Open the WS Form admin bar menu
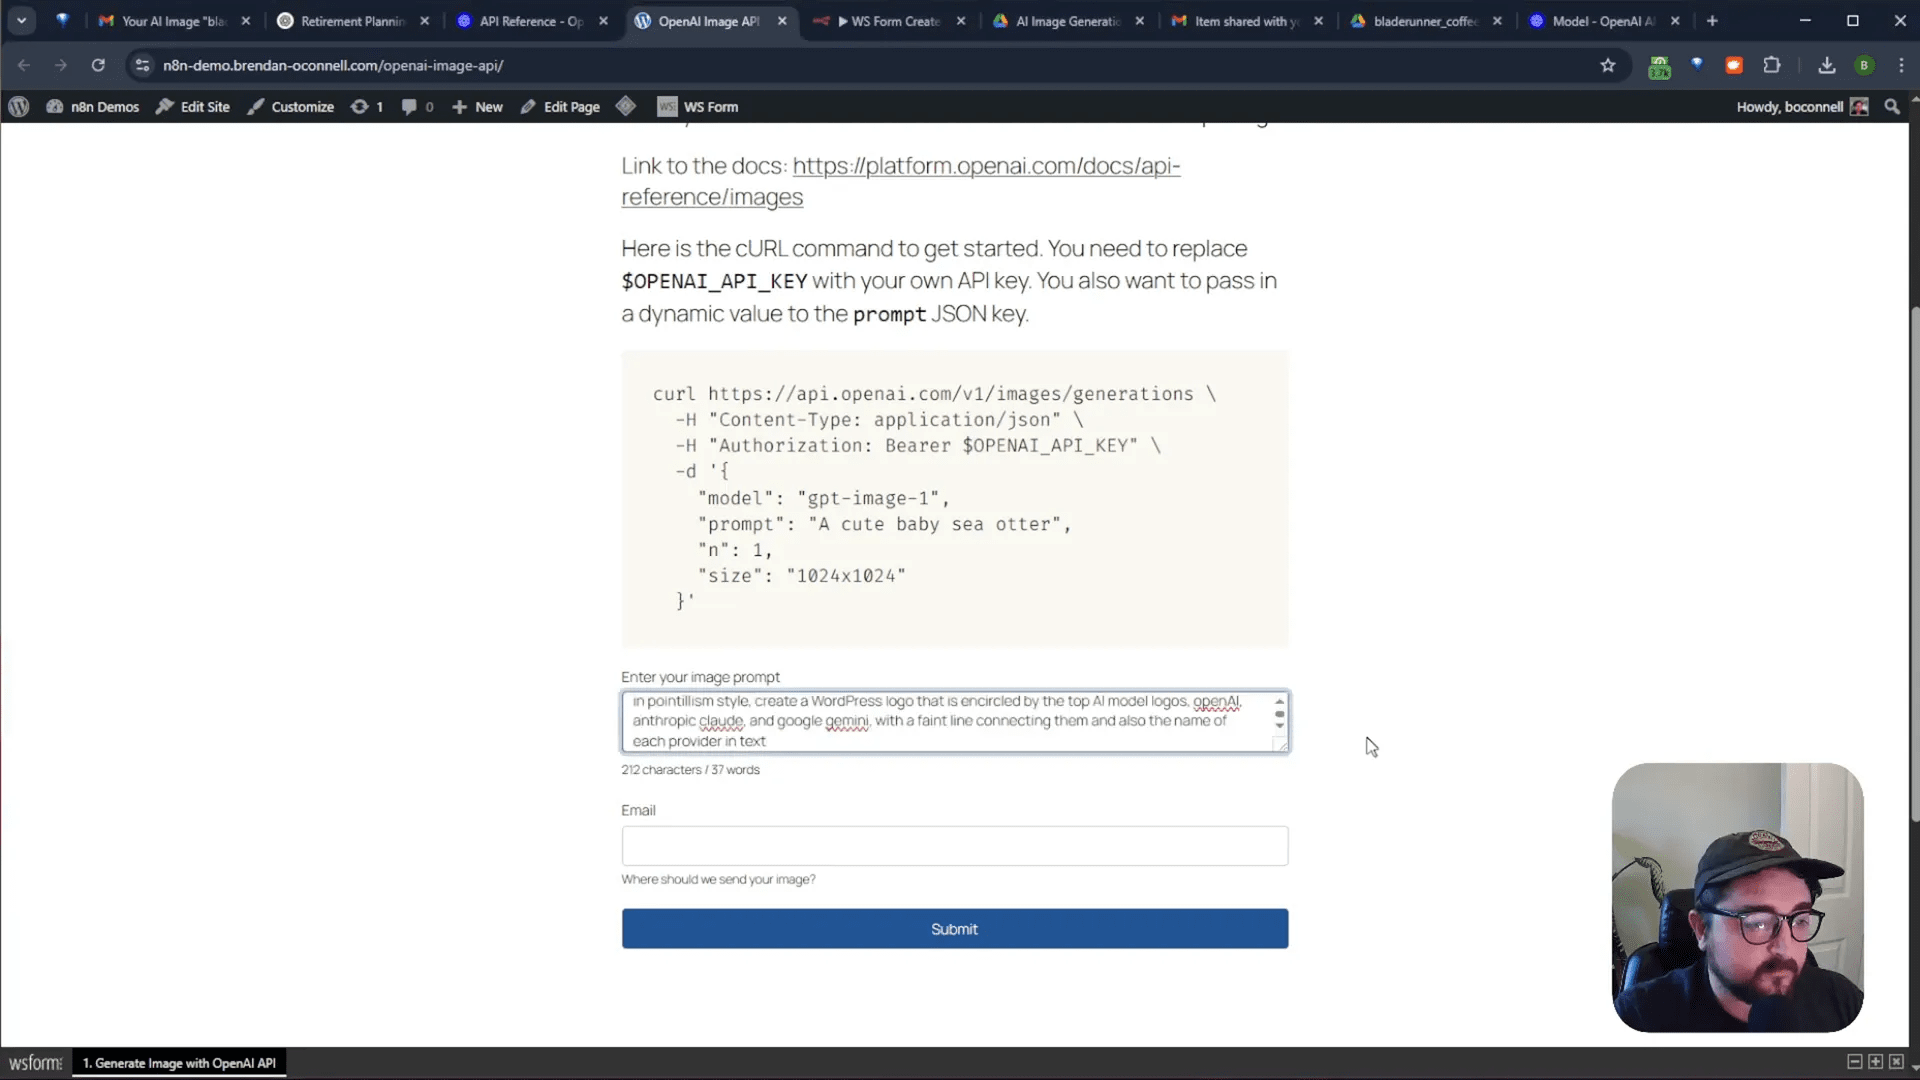Screen dimensions: 1920x1080 click(698, 106)
